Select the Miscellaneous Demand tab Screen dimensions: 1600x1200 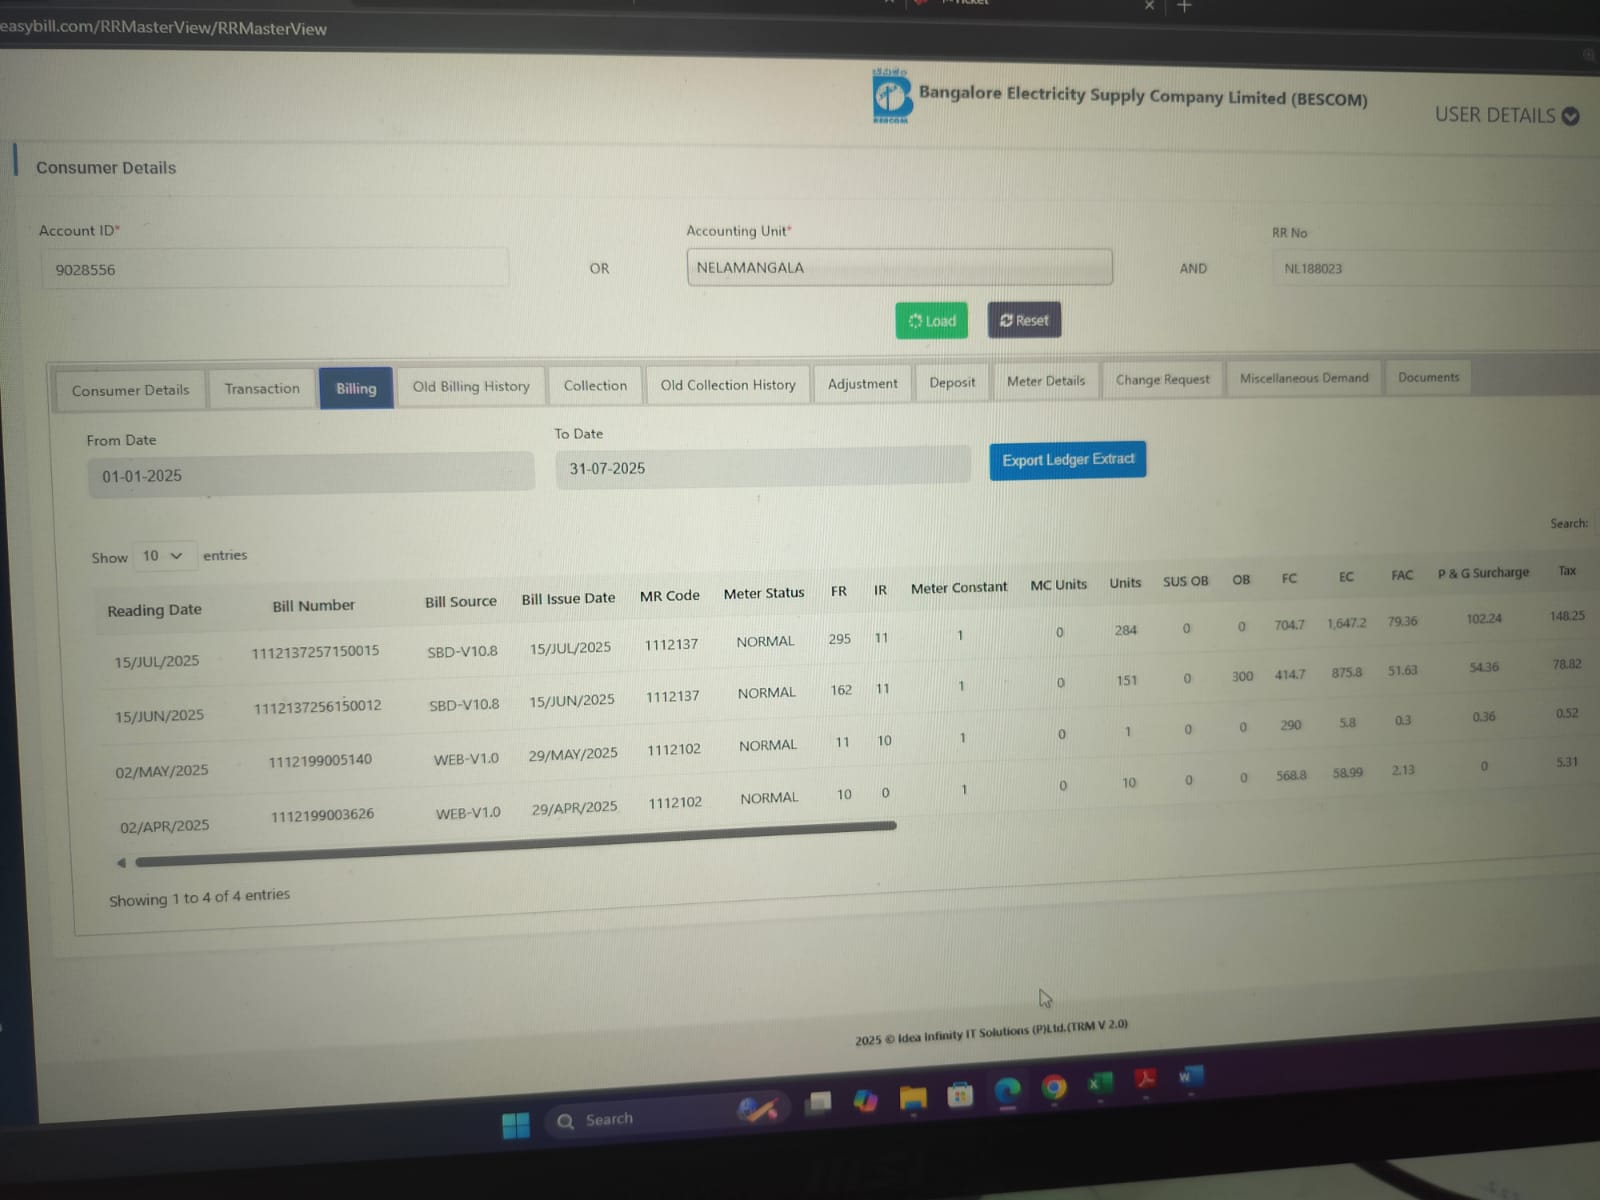[1304, 377]
